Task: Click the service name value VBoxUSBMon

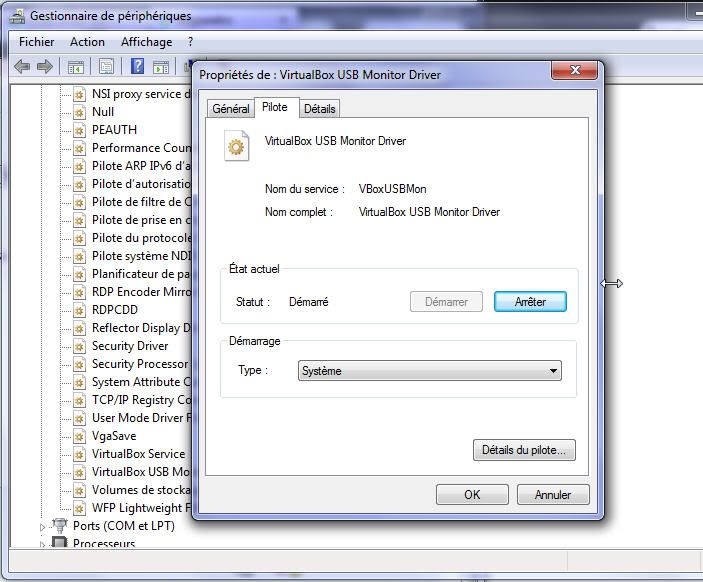Action: click(392, 189)
